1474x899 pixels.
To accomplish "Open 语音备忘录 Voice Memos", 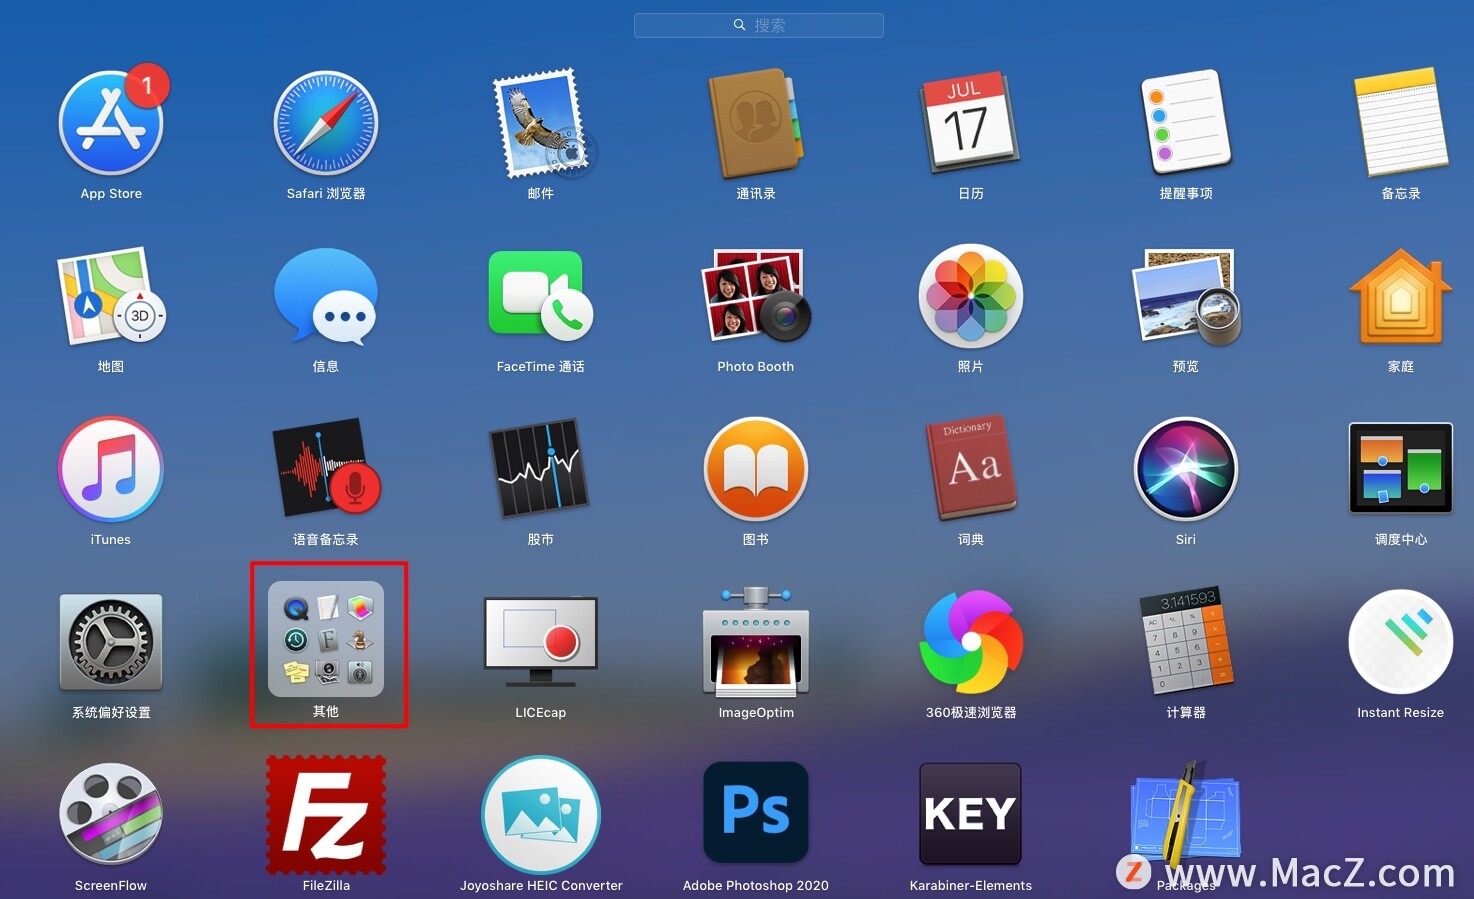I will (326, 469).
